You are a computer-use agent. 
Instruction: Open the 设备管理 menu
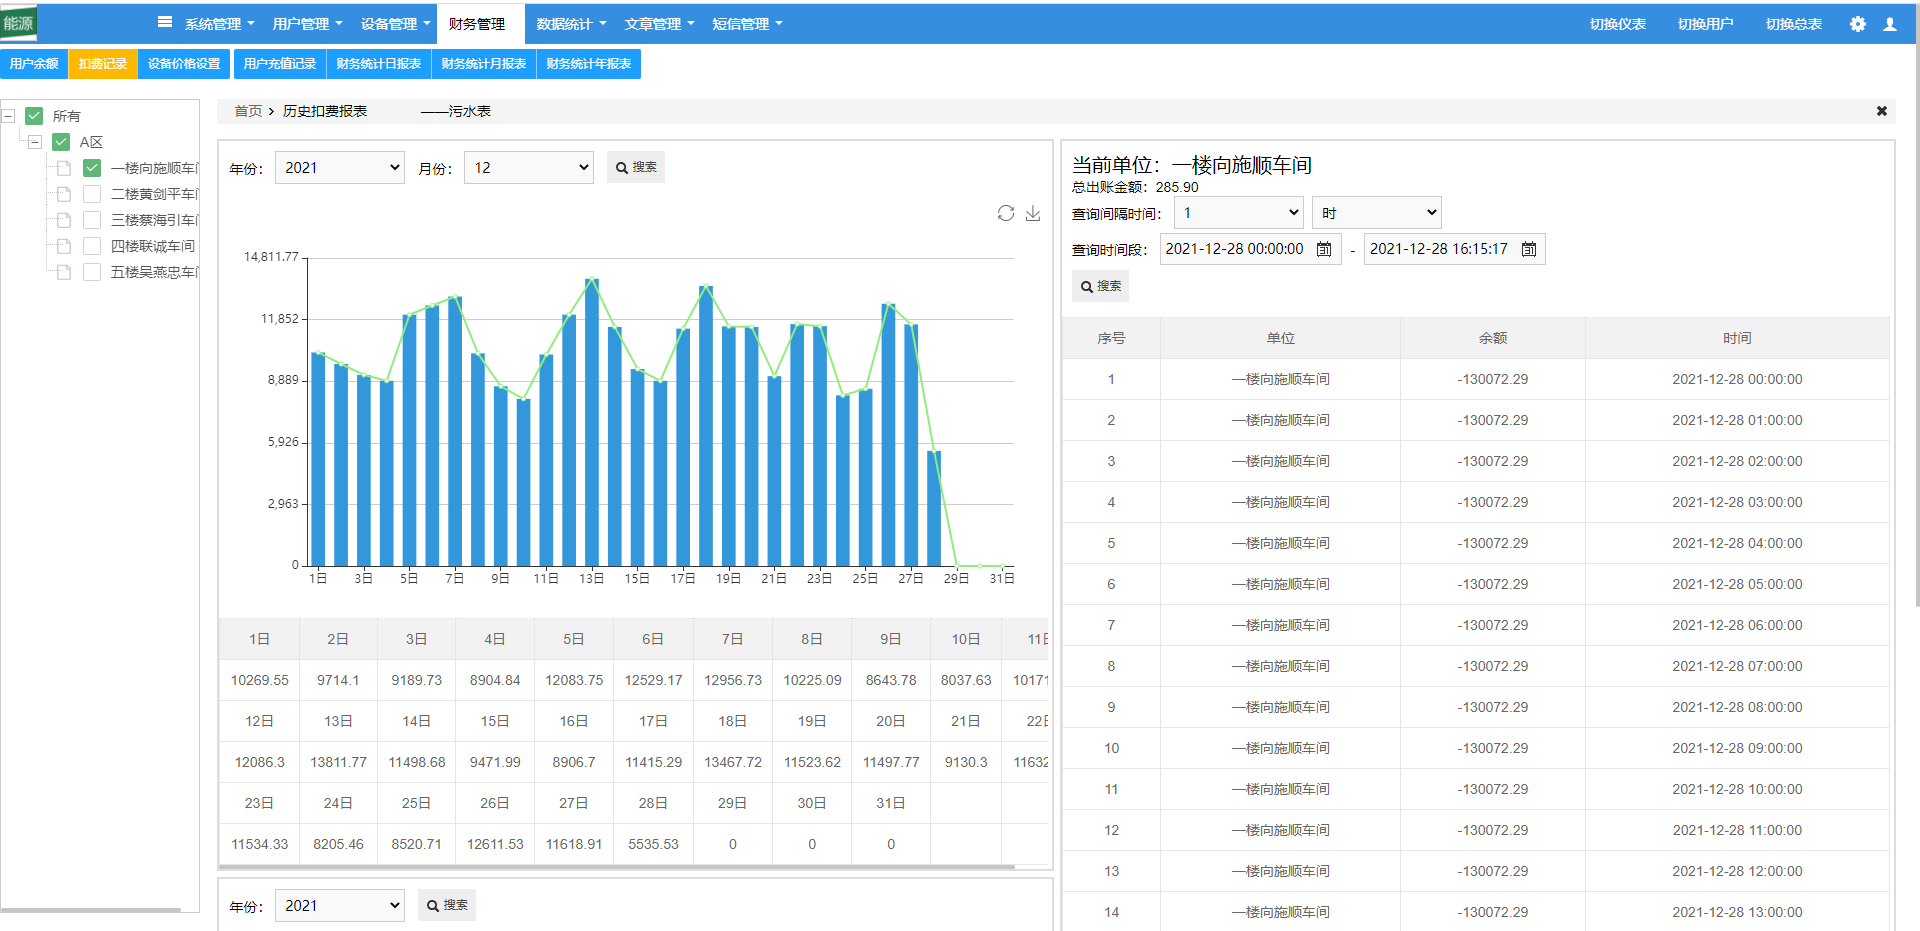[395, 24]
